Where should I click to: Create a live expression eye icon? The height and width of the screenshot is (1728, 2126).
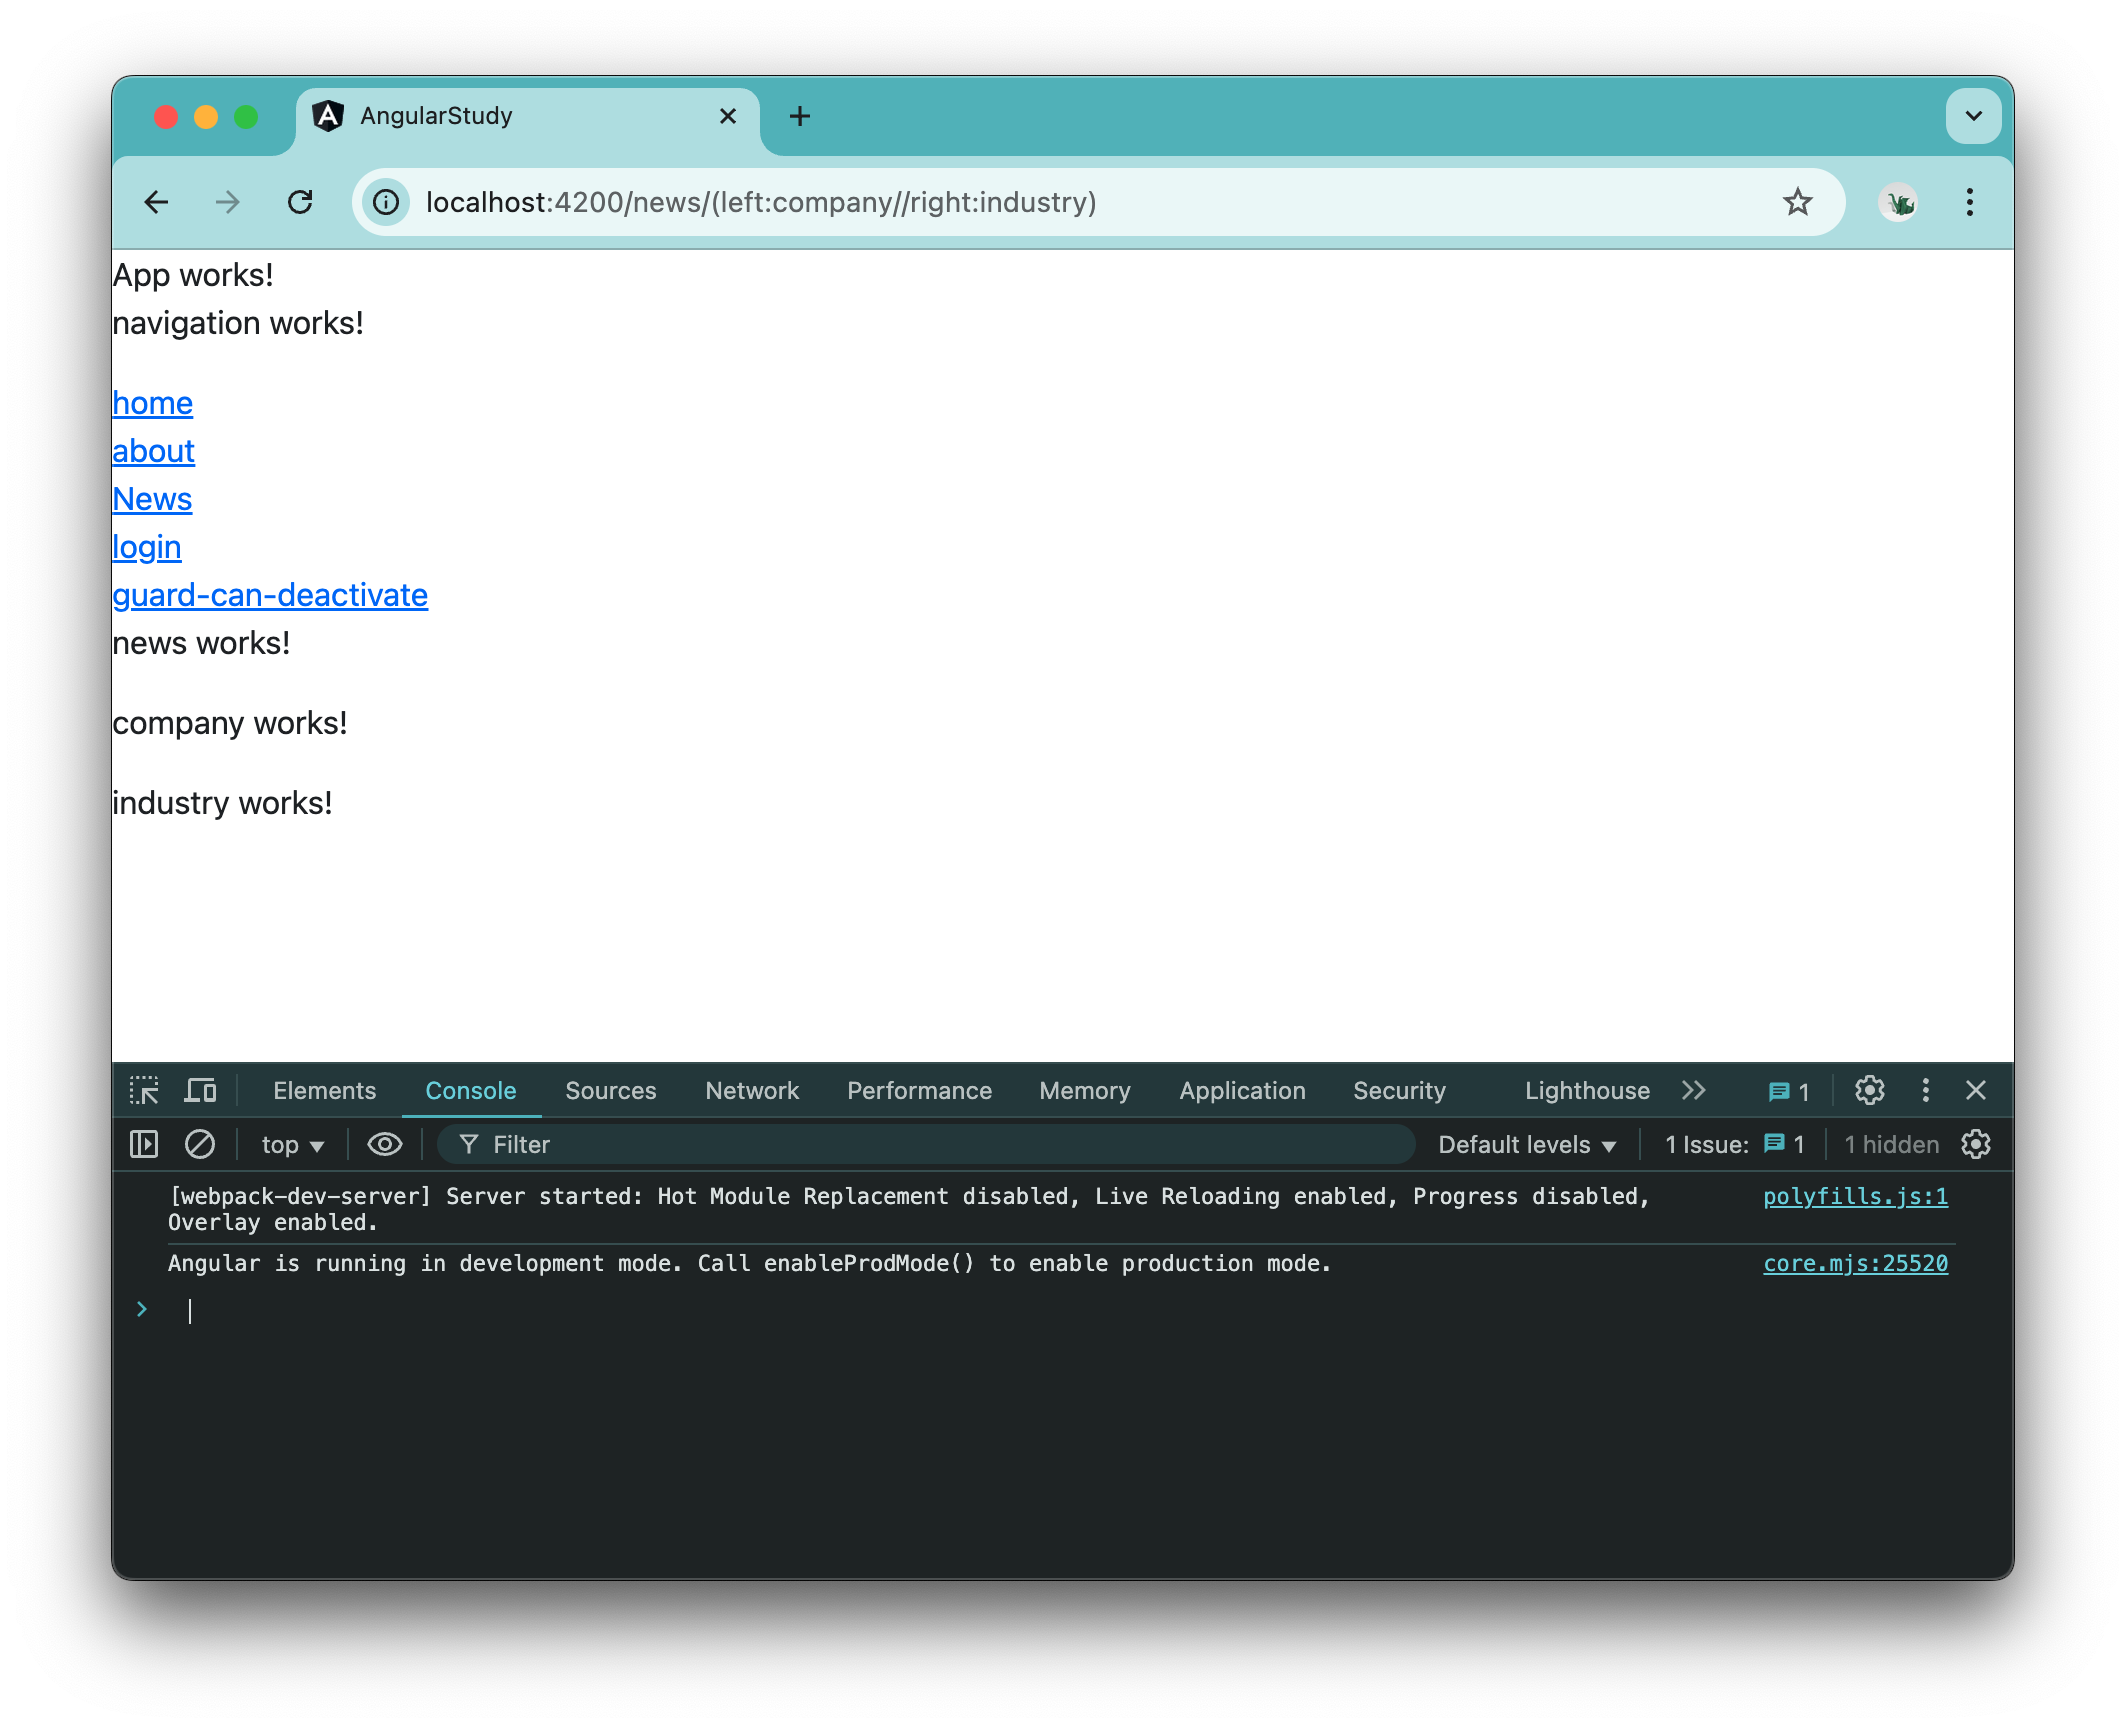[x=384, y=1144]
